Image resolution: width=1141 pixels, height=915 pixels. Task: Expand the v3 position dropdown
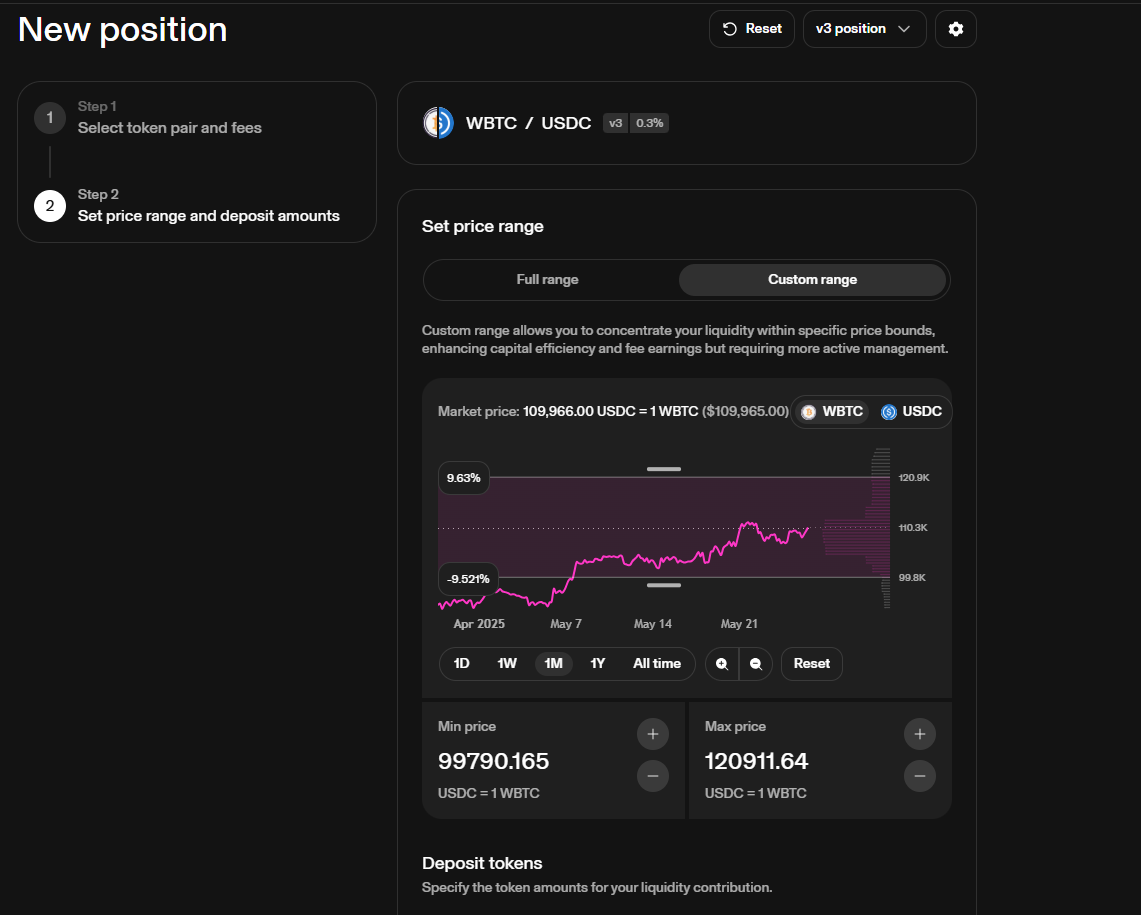(x=864, y=29)
